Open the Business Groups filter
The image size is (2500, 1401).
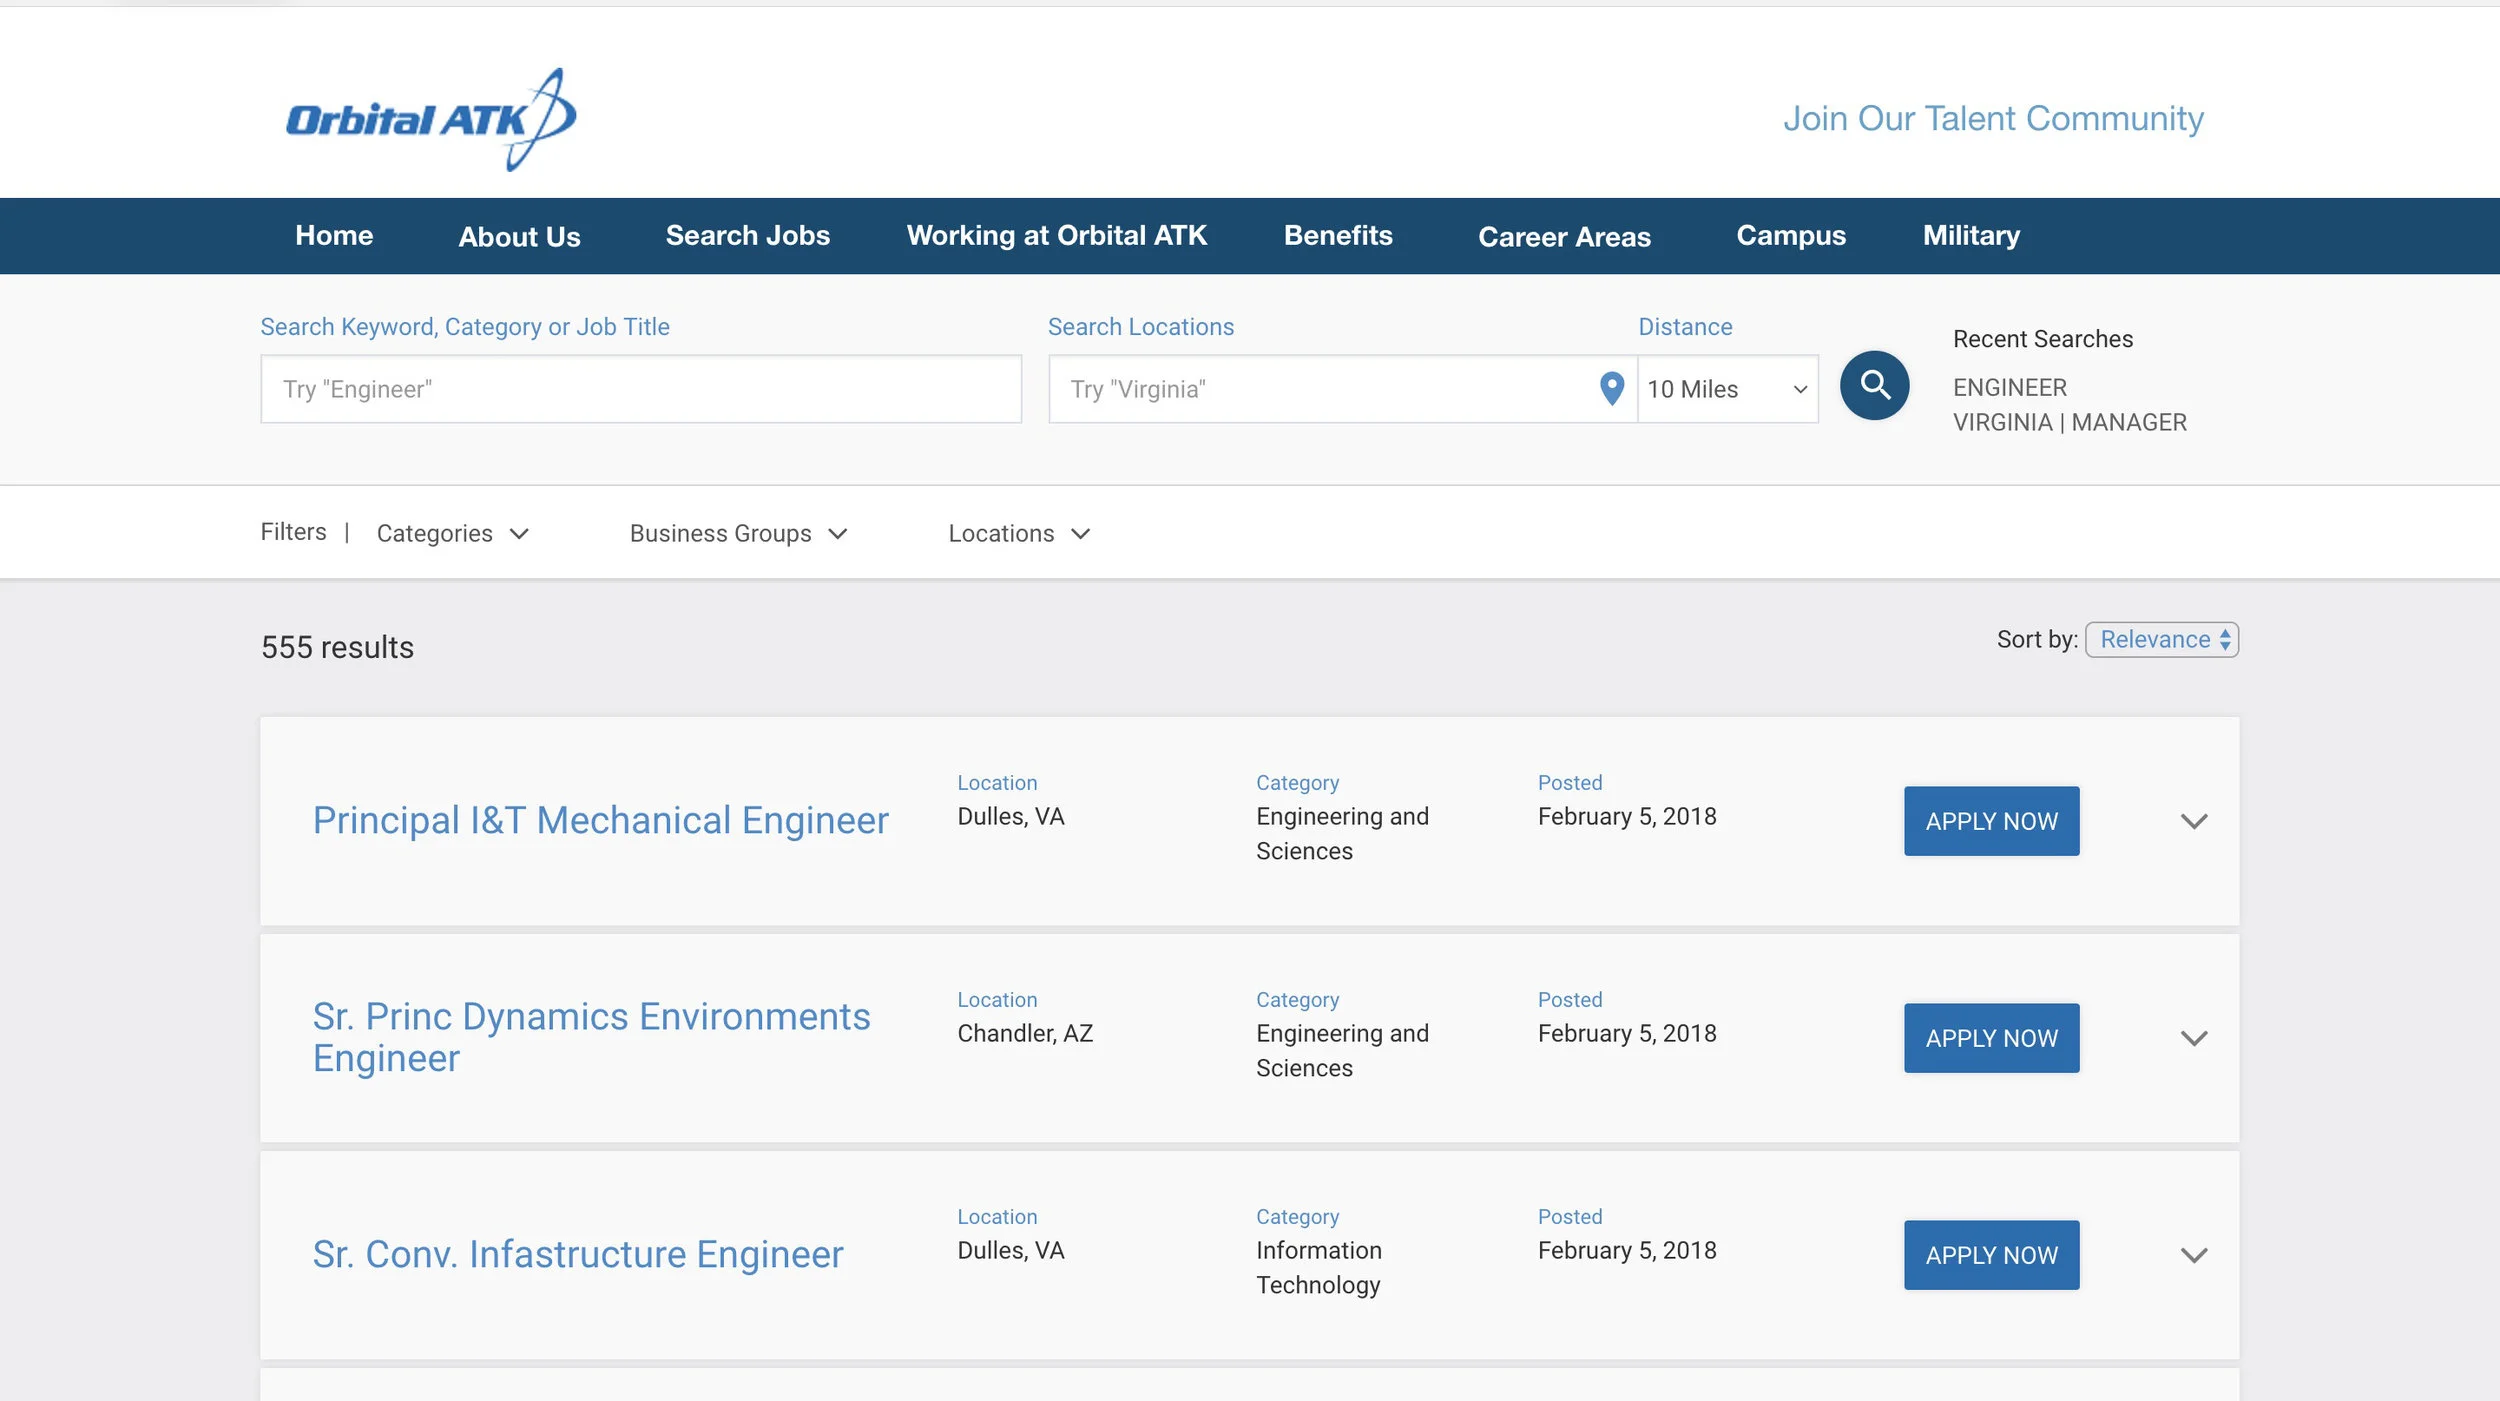tap(738, 533)
